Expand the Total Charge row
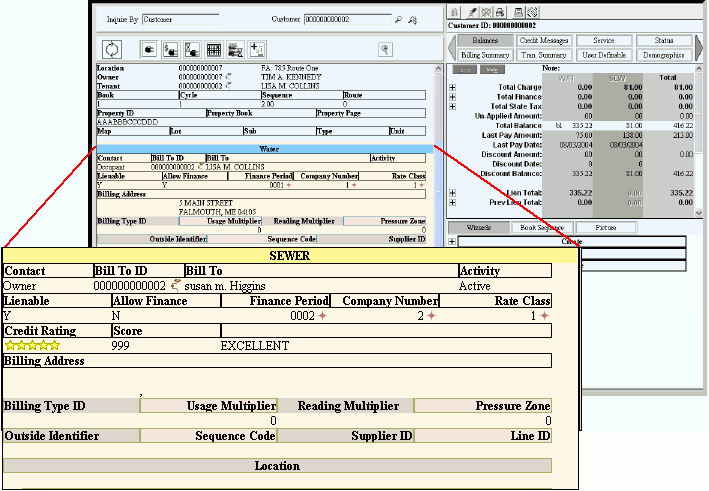Screen dimensions: 709x491 [452, 87]
